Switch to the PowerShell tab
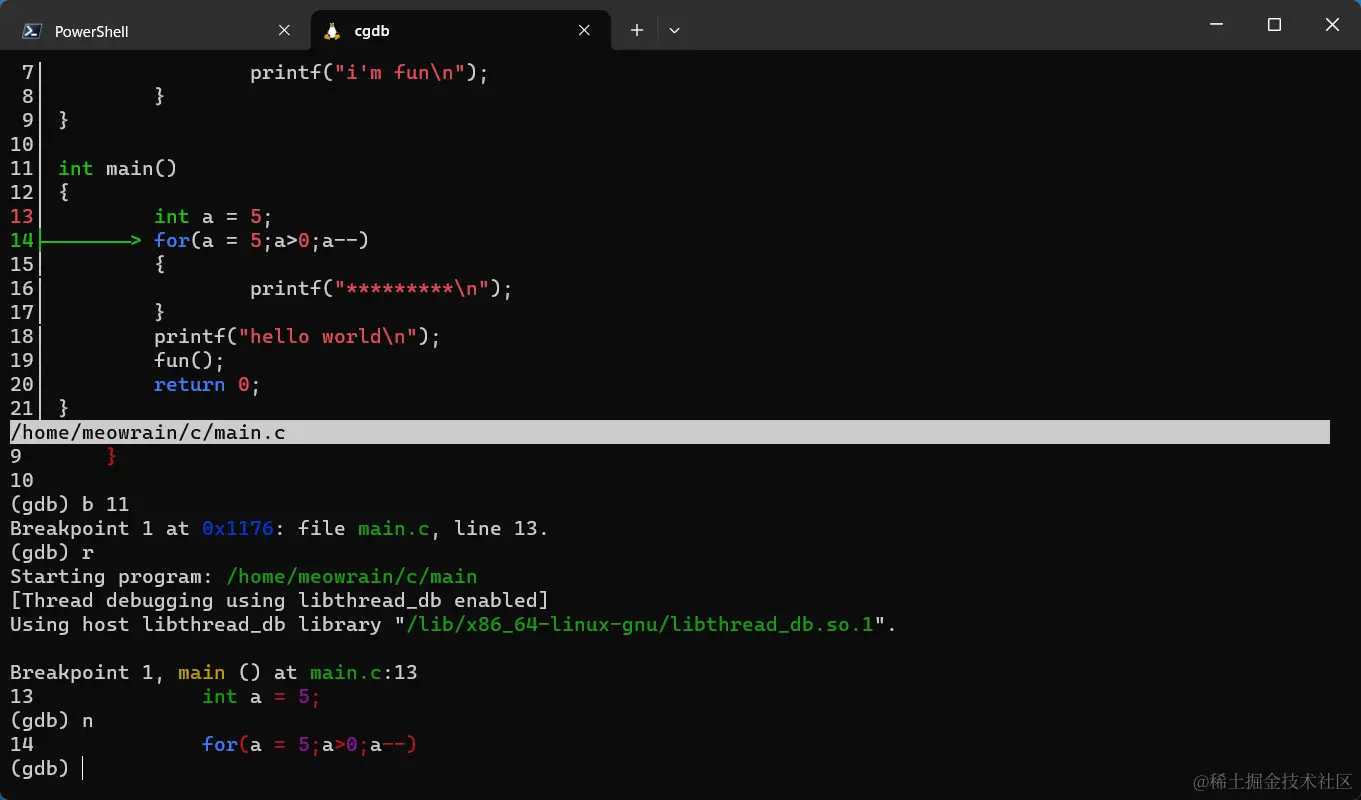1361x800 pixels. tap(158, 30)
